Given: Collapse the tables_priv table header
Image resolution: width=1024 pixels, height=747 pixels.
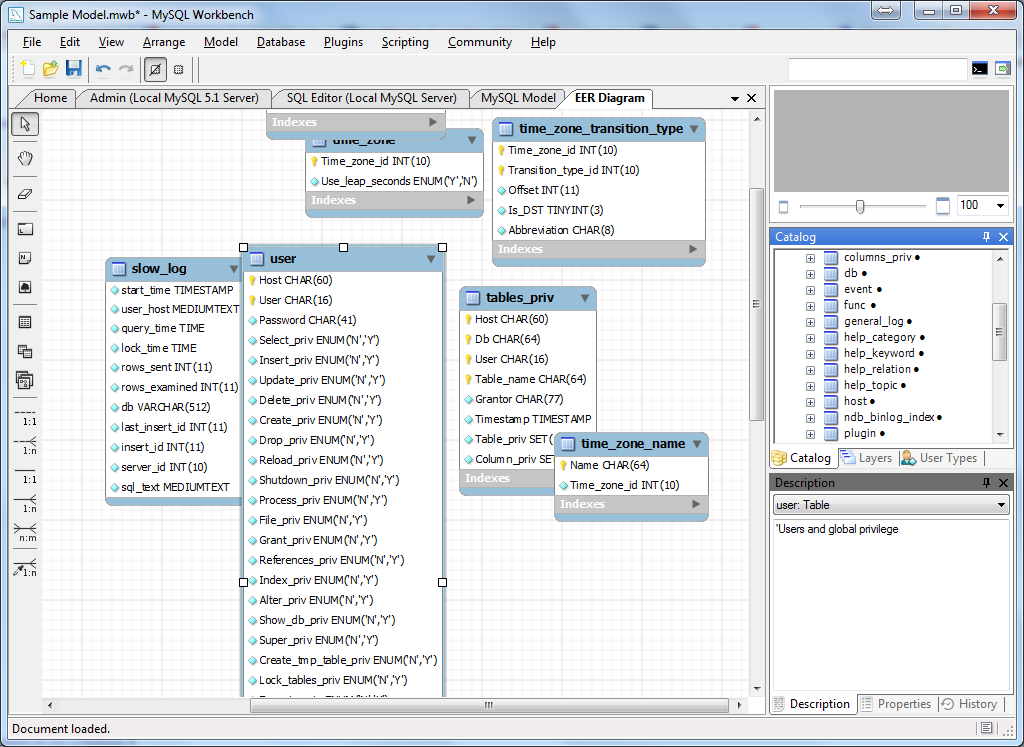Looking at the screenshot, I should 585,298.
